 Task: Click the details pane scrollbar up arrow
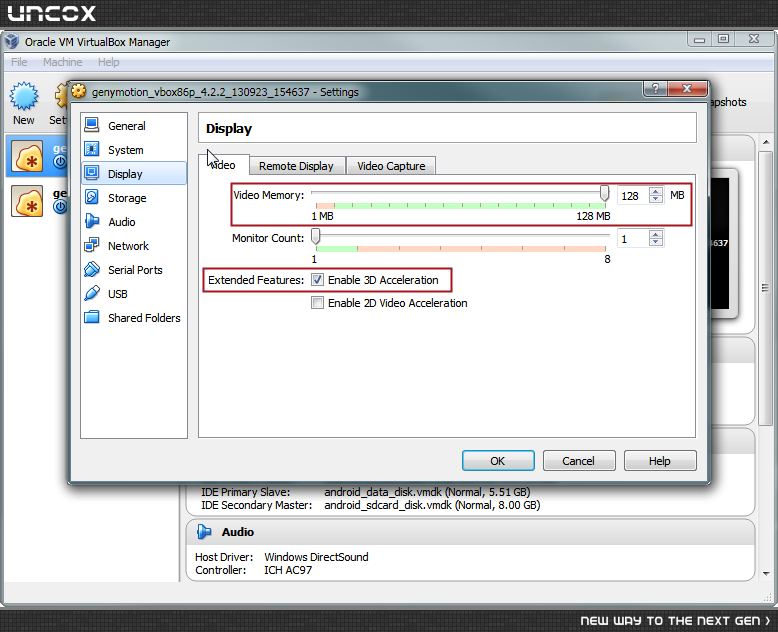(766, 142)
